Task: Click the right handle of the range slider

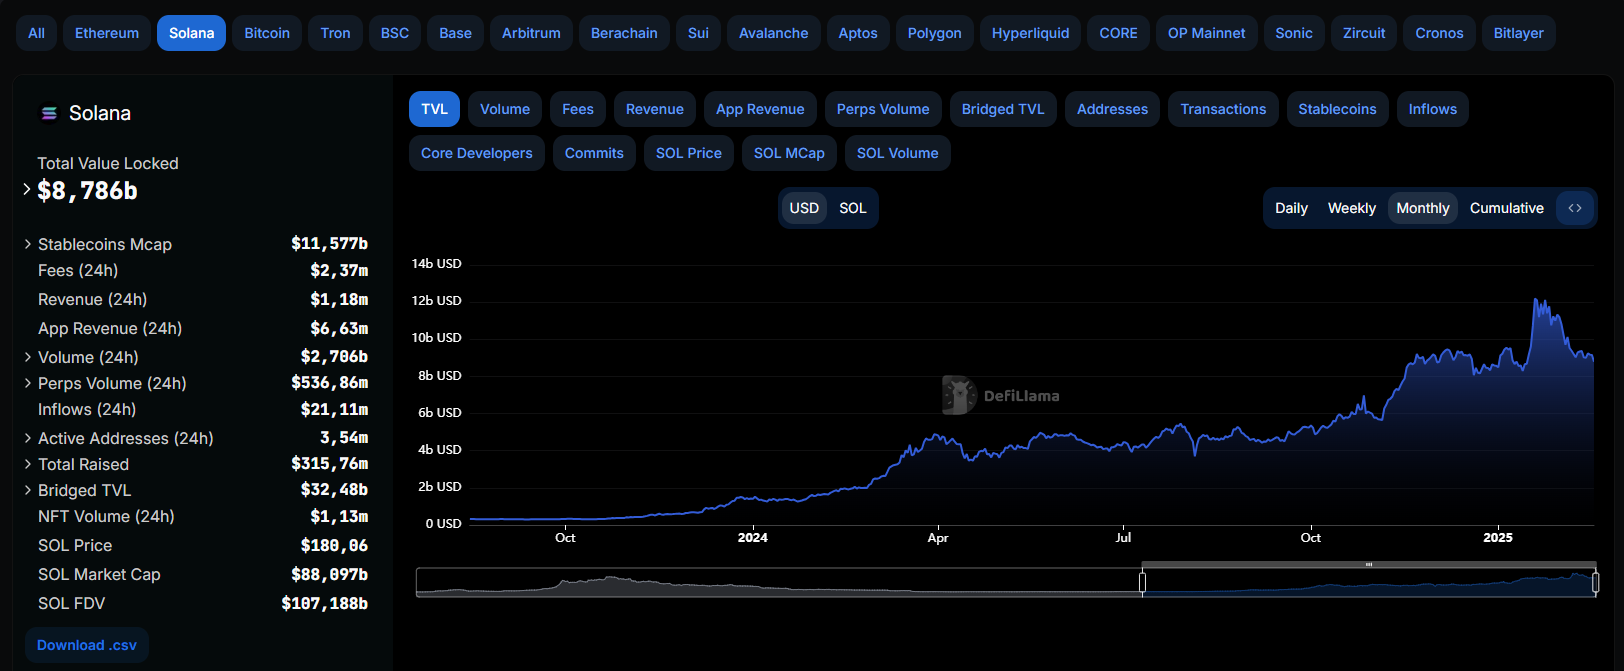Action: pos(1595,582)
